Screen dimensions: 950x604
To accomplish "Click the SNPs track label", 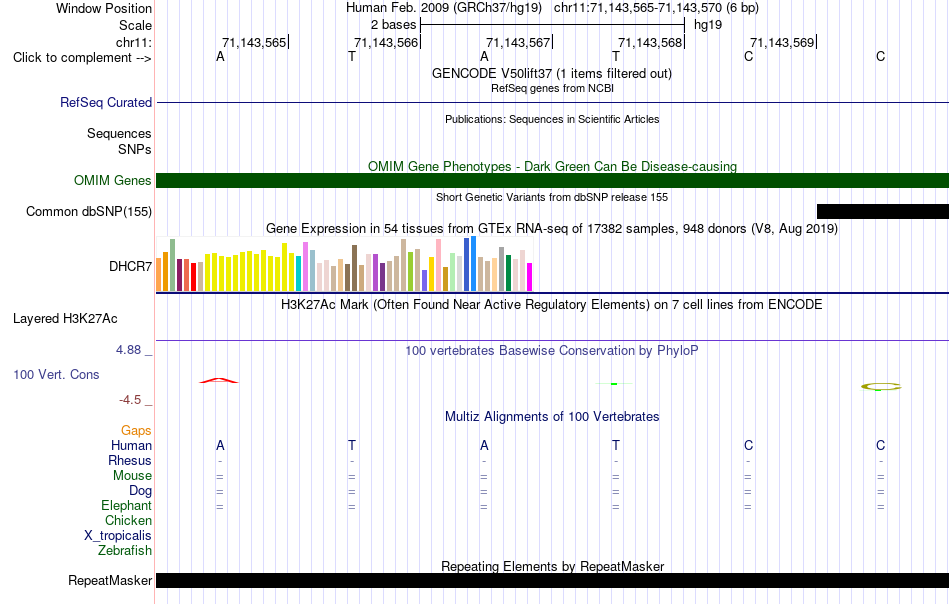I will click(135, 149).
